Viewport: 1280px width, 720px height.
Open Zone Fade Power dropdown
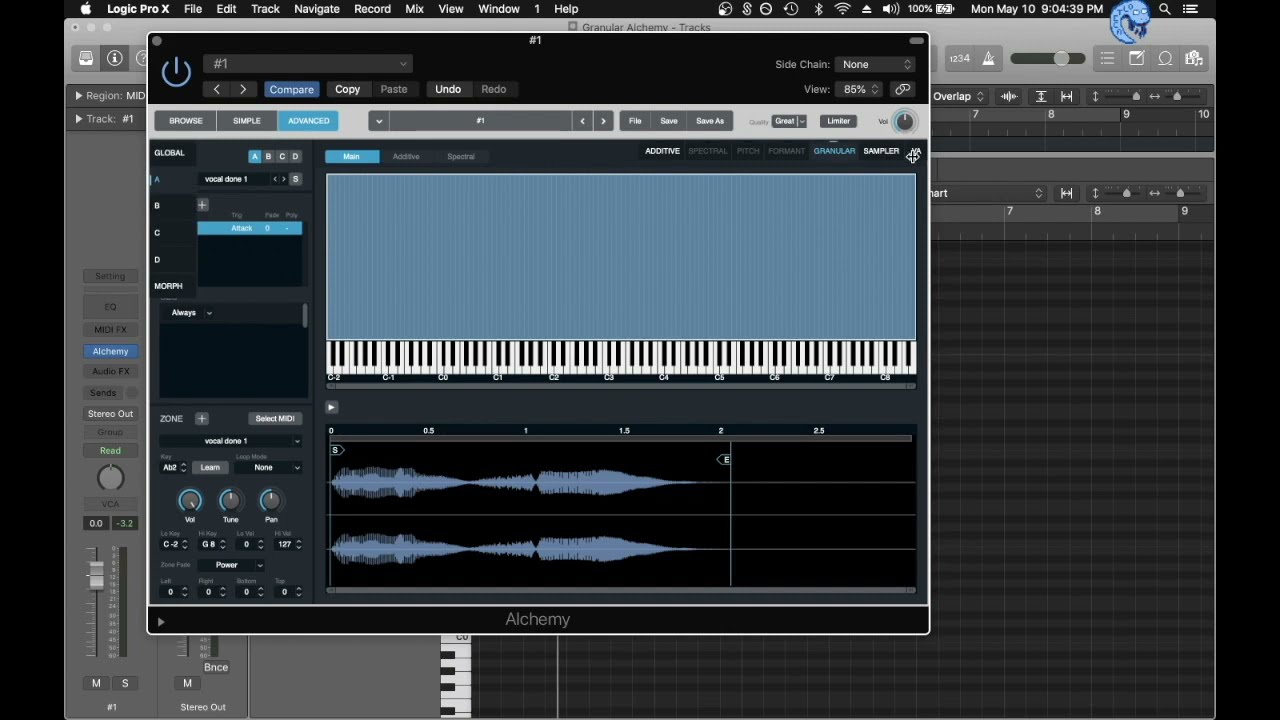(231, 565)
